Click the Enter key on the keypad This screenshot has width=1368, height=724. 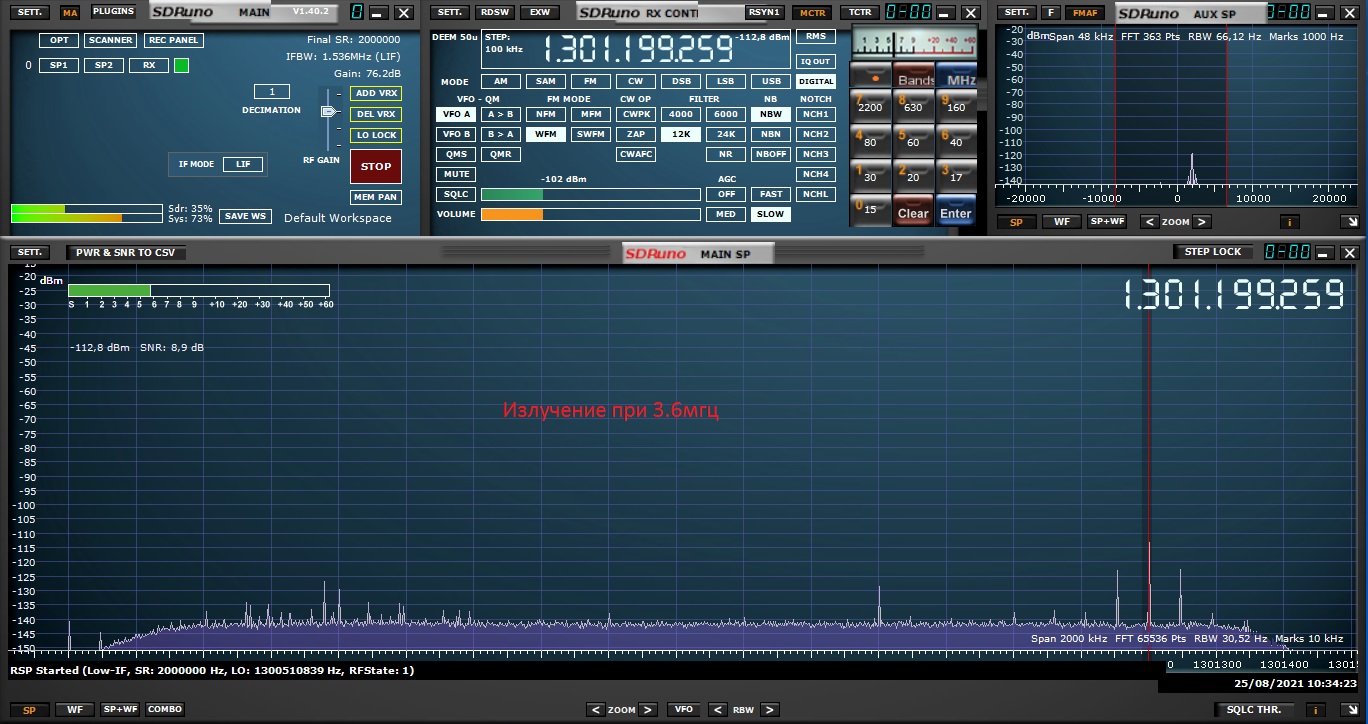[957, 212]
